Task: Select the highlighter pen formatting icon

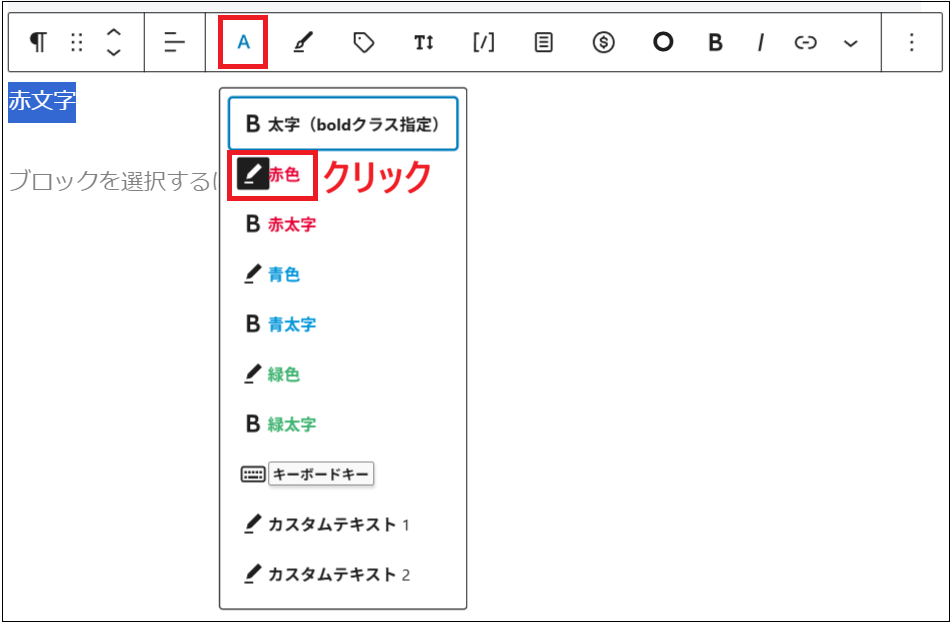Action: tap(302, 42)
